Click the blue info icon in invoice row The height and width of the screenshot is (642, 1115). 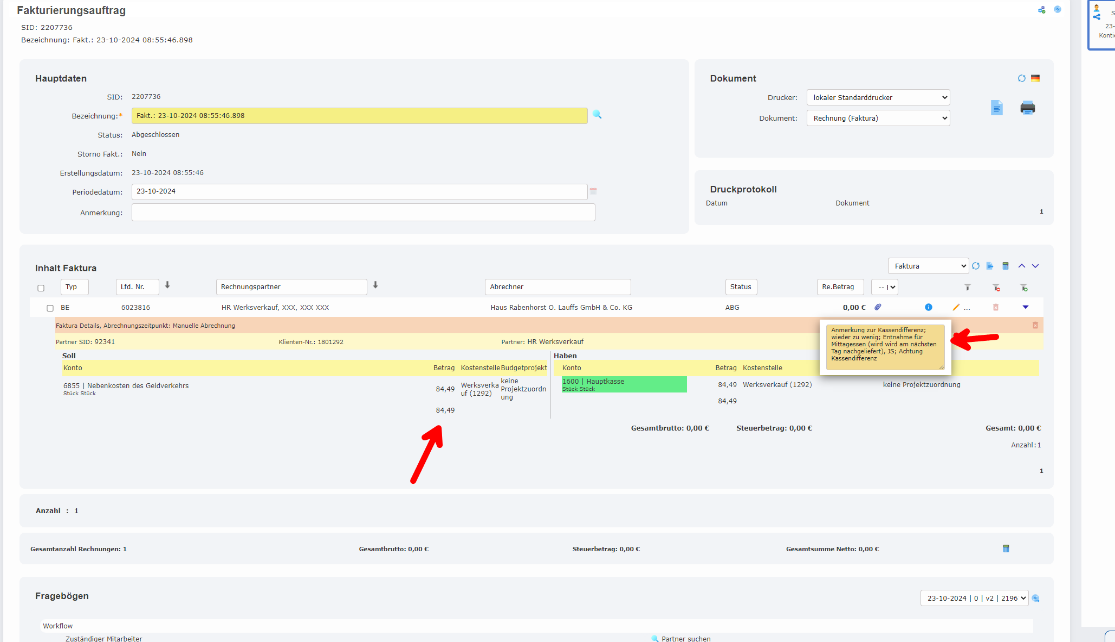pos(928,307)
